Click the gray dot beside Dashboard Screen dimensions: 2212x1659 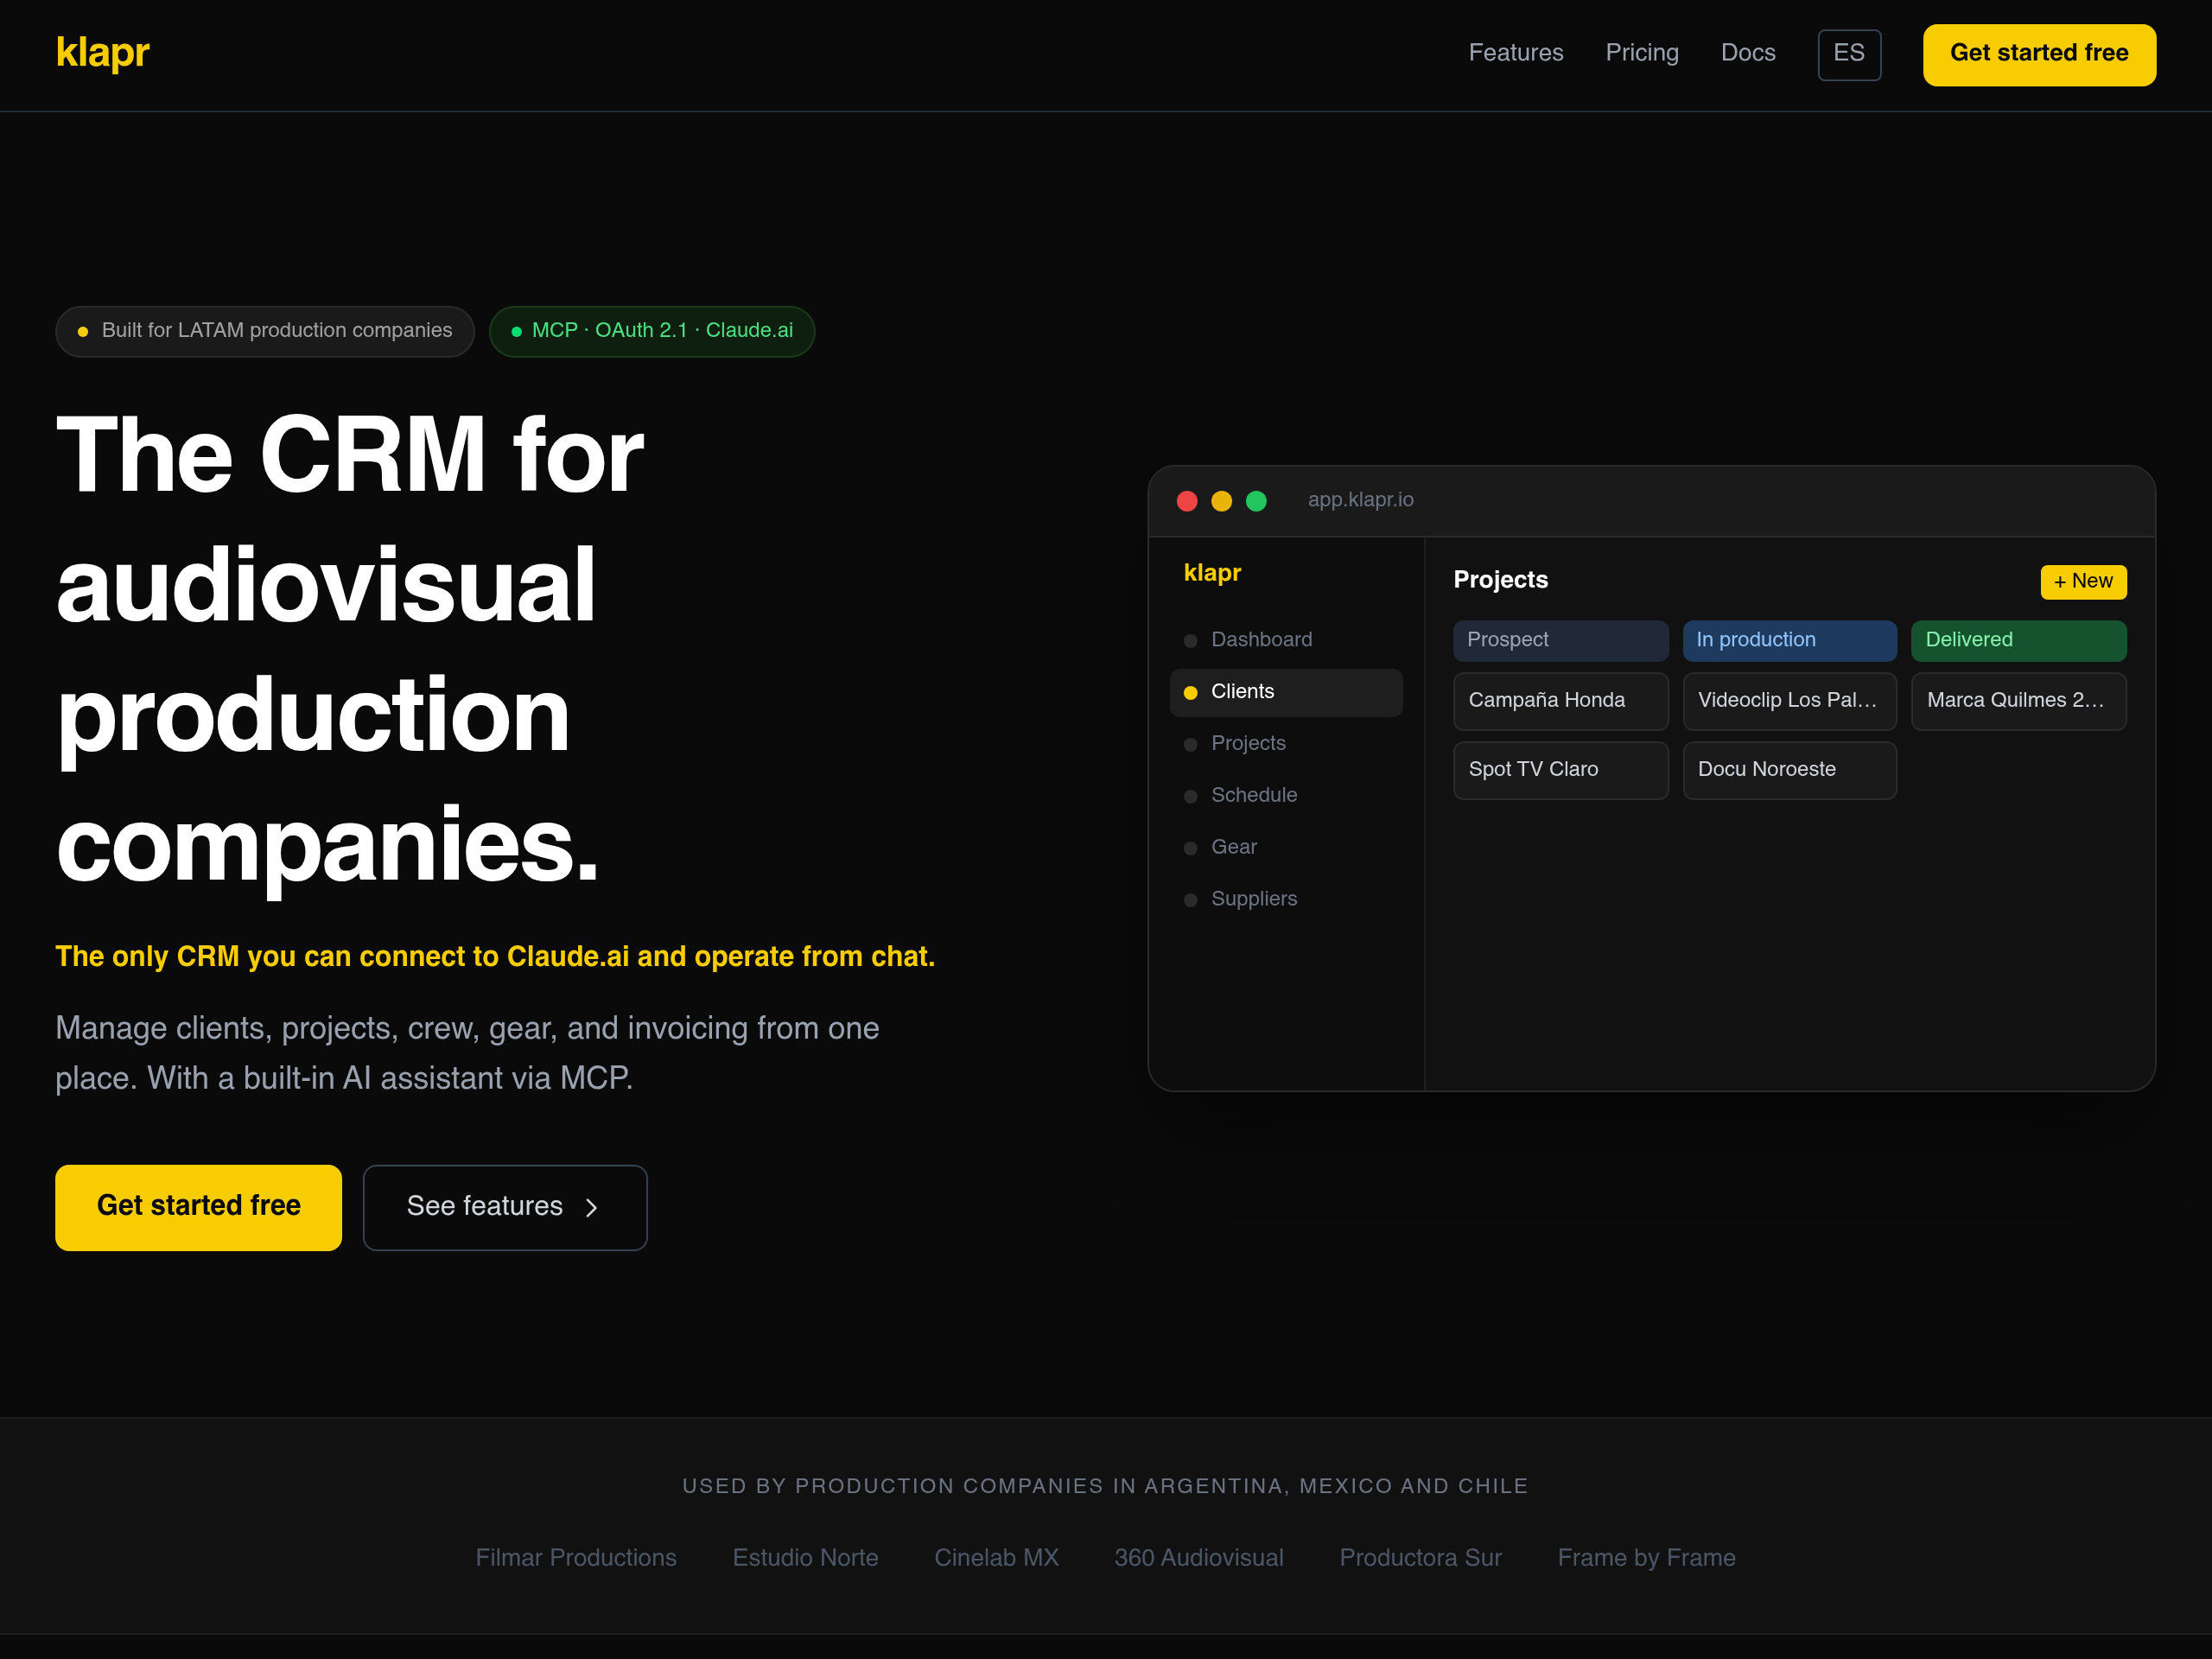coord(1190,641)
